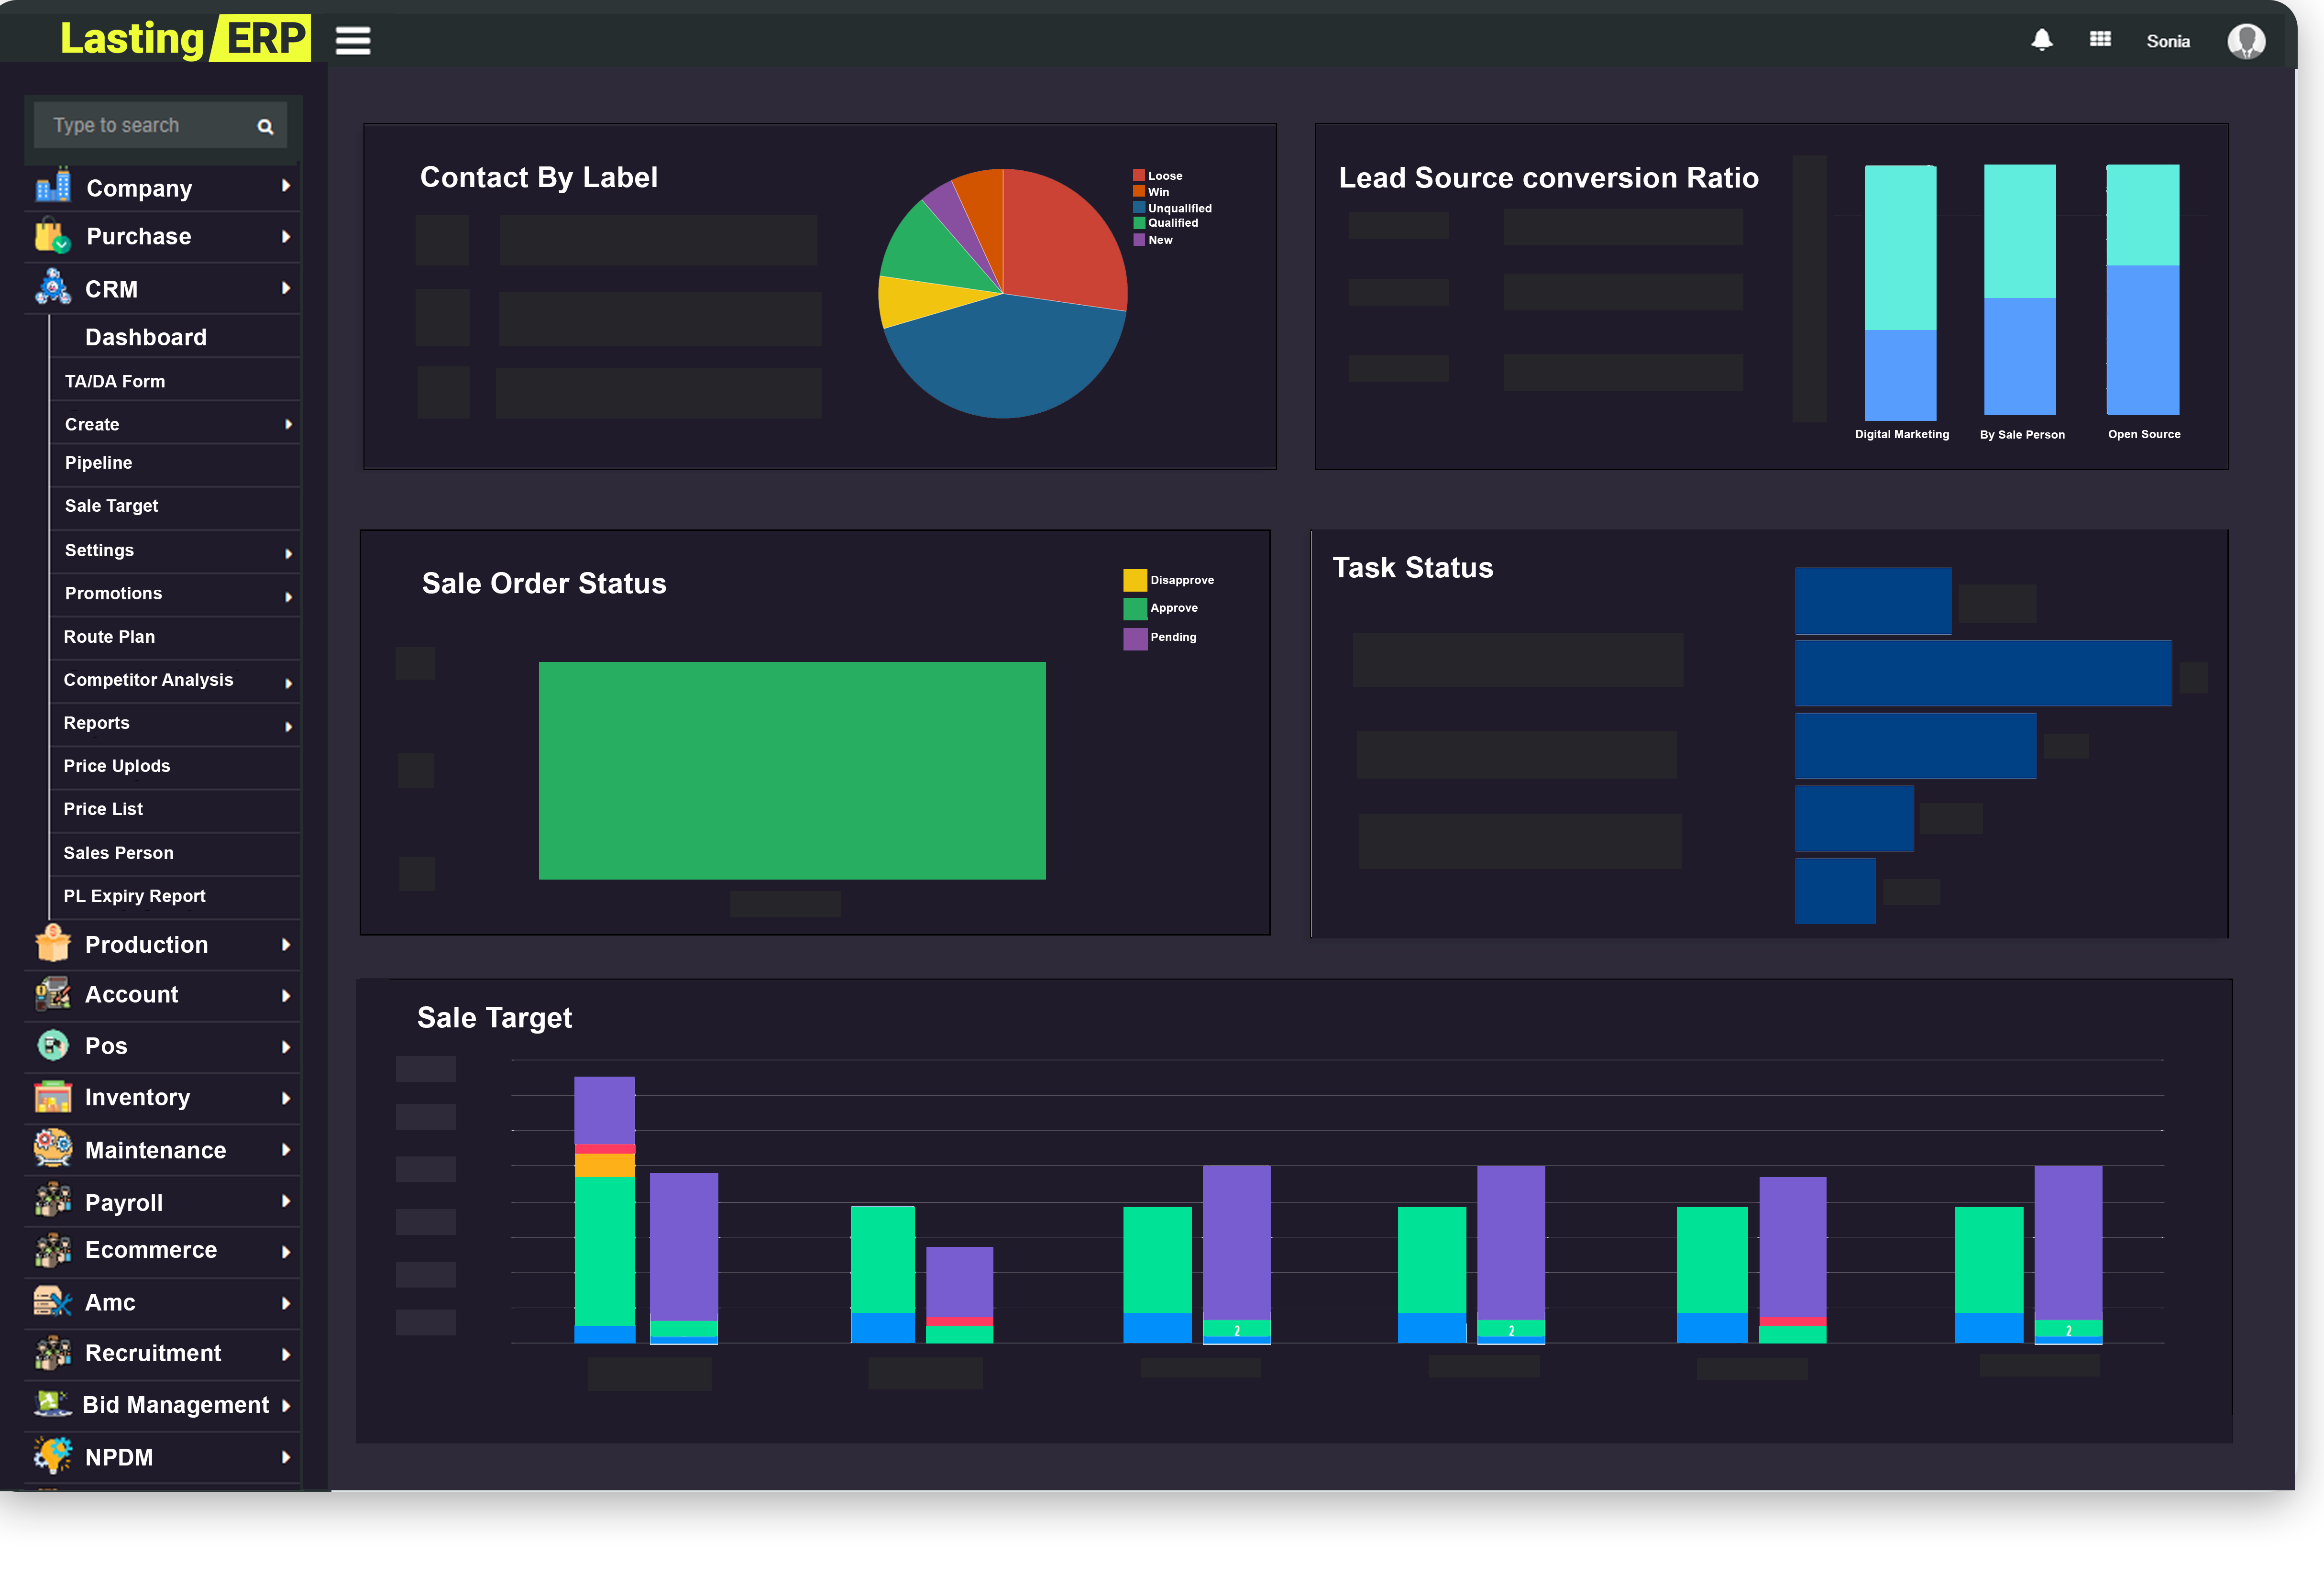
Task: Open the notifications bell
Action: (x=2041, y=40)
